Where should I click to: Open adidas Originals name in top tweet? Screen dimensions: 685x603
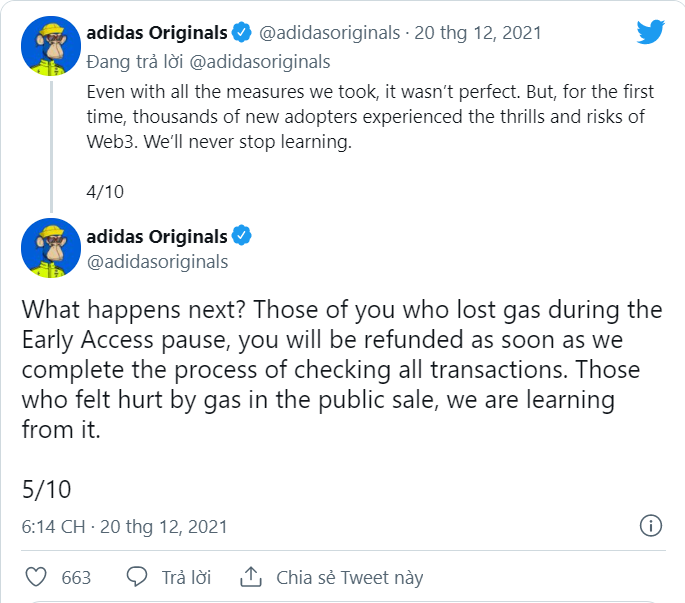[157, 33]
